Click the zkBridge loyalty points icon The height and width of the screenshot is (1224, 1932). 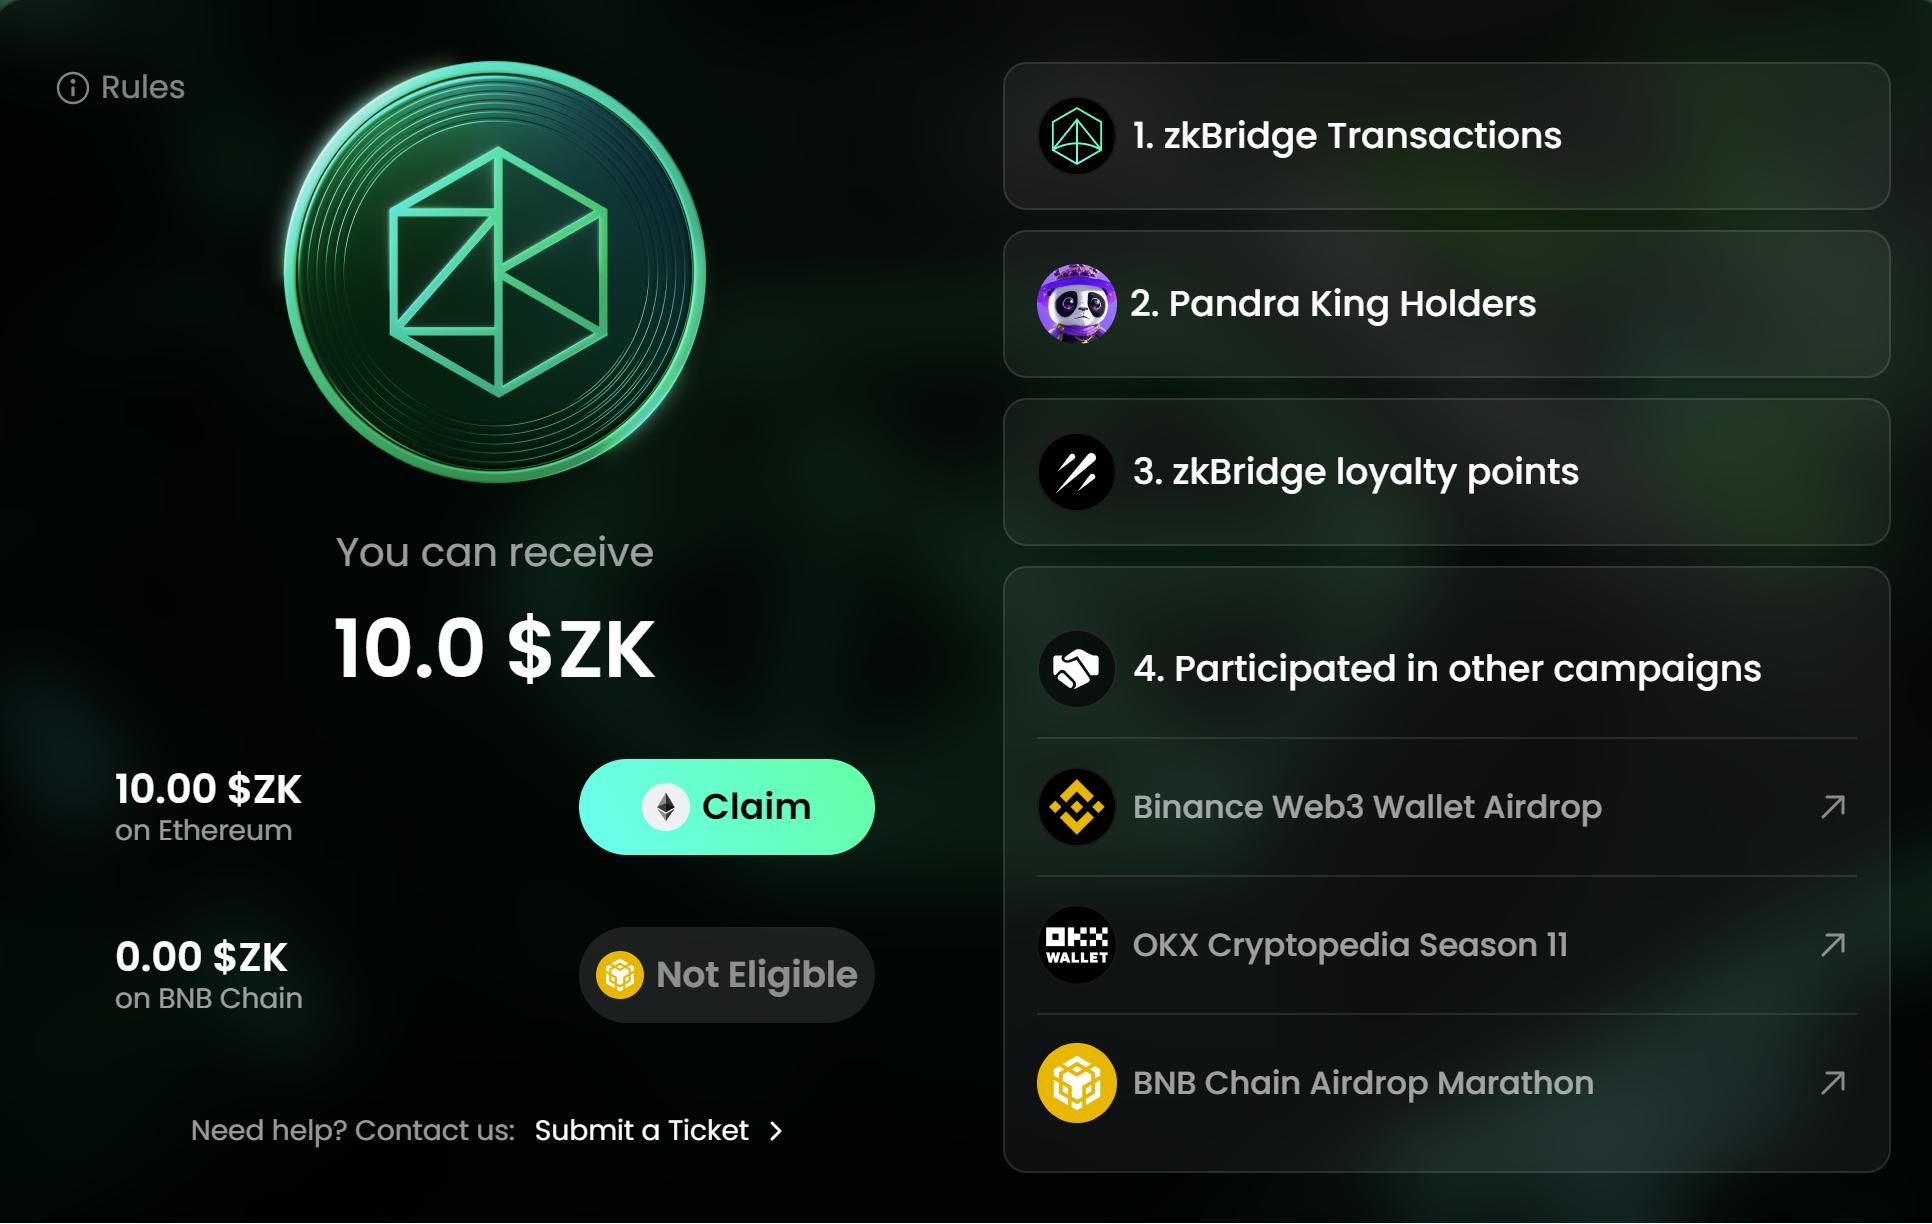[1077, 472]
